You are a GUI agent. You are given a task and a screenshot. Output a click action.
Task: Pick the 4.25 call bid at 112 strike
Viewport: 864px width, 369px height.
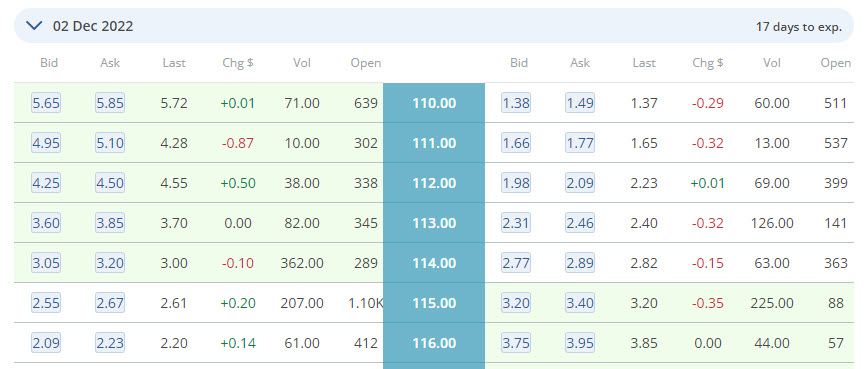pos(46,183)
